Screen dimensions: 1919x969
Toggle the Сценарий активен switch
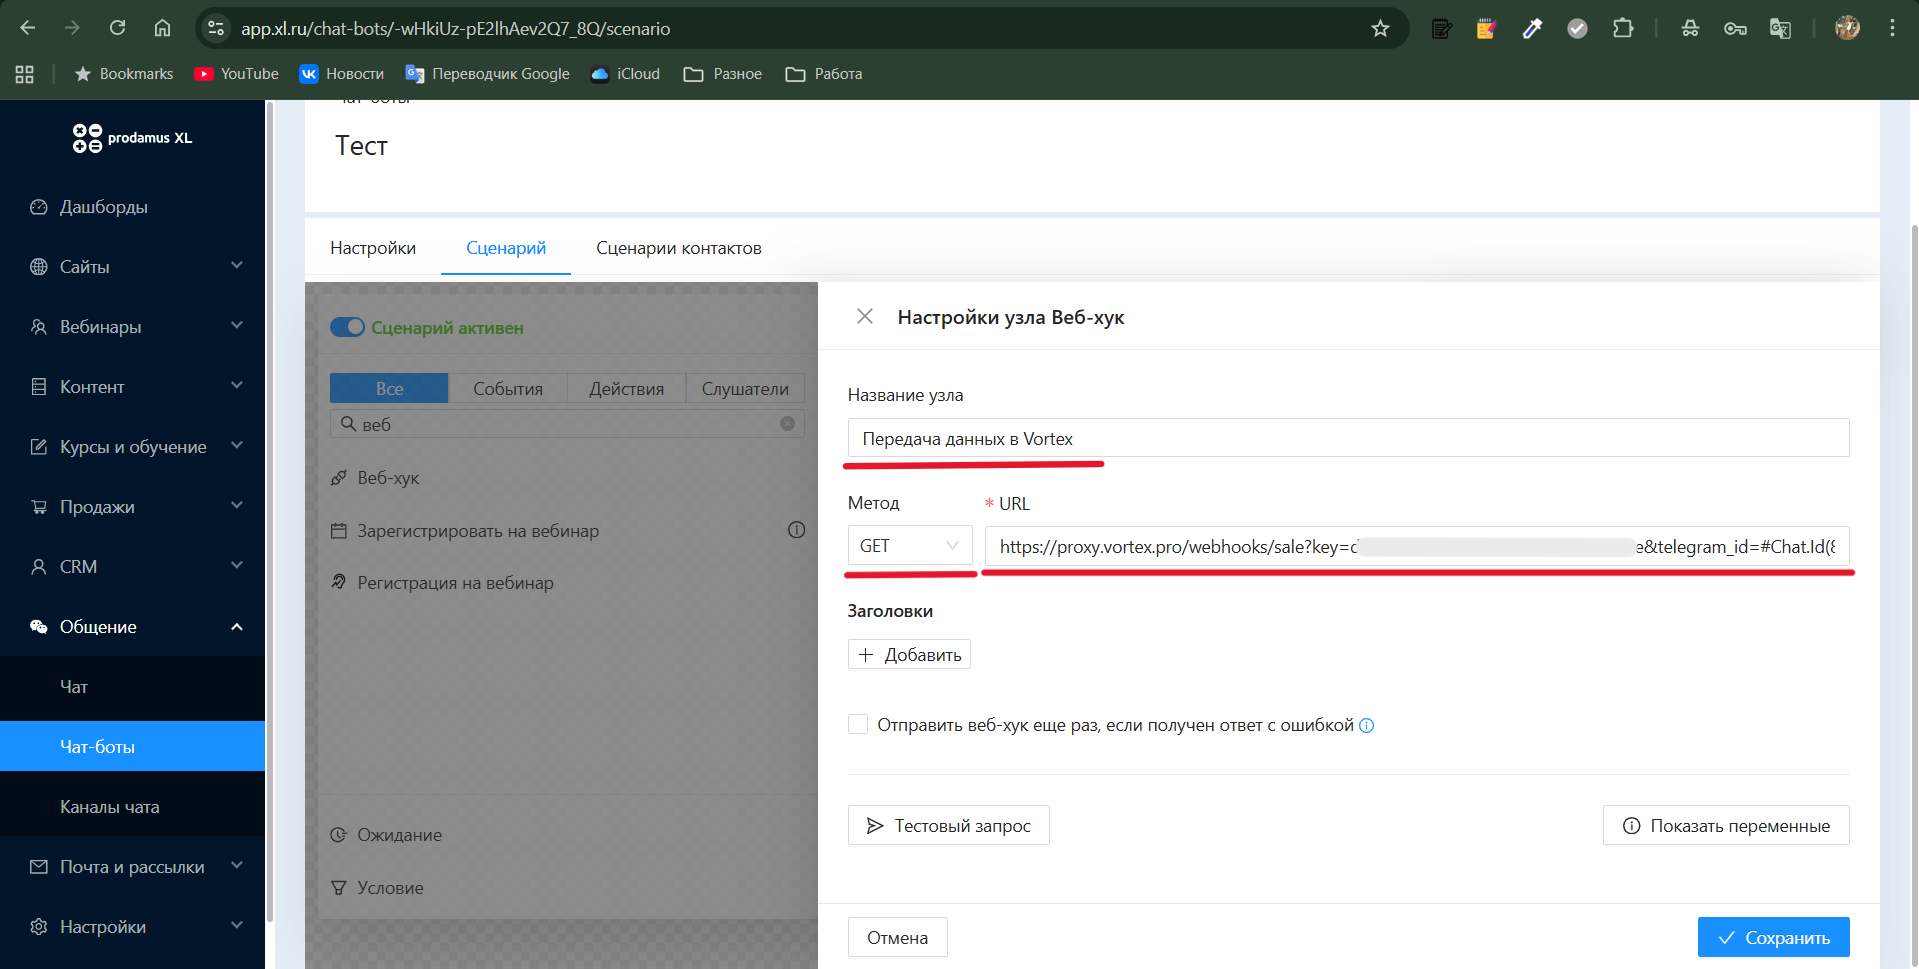(x=347, y=328)
